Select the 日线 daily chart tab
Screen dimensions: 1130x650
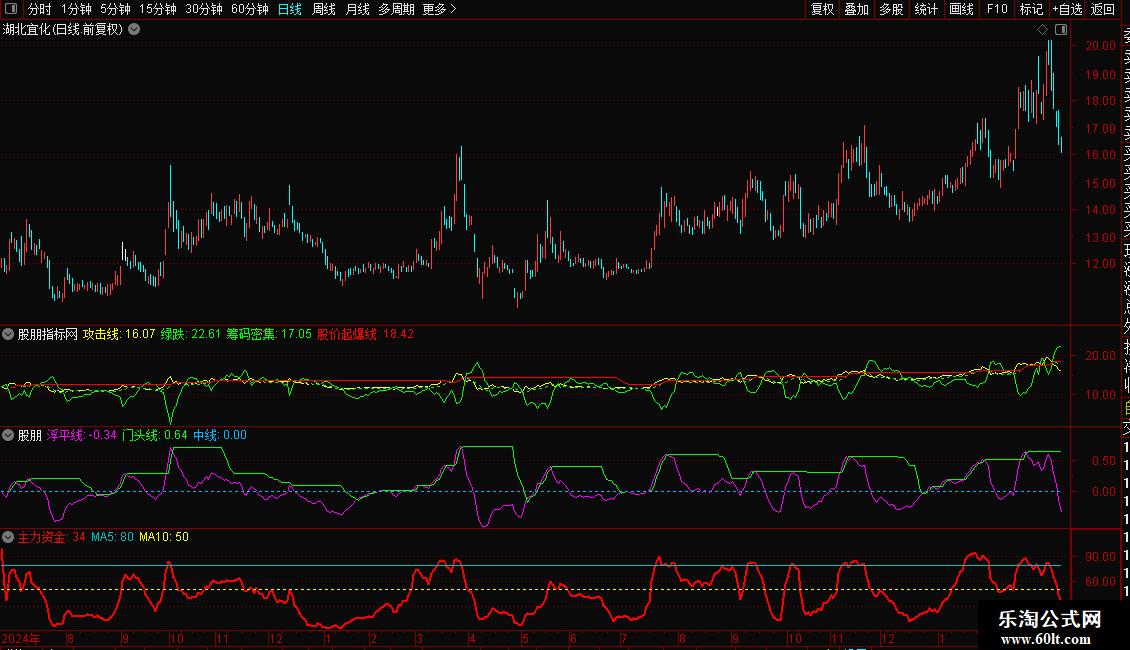click(290, 9)
